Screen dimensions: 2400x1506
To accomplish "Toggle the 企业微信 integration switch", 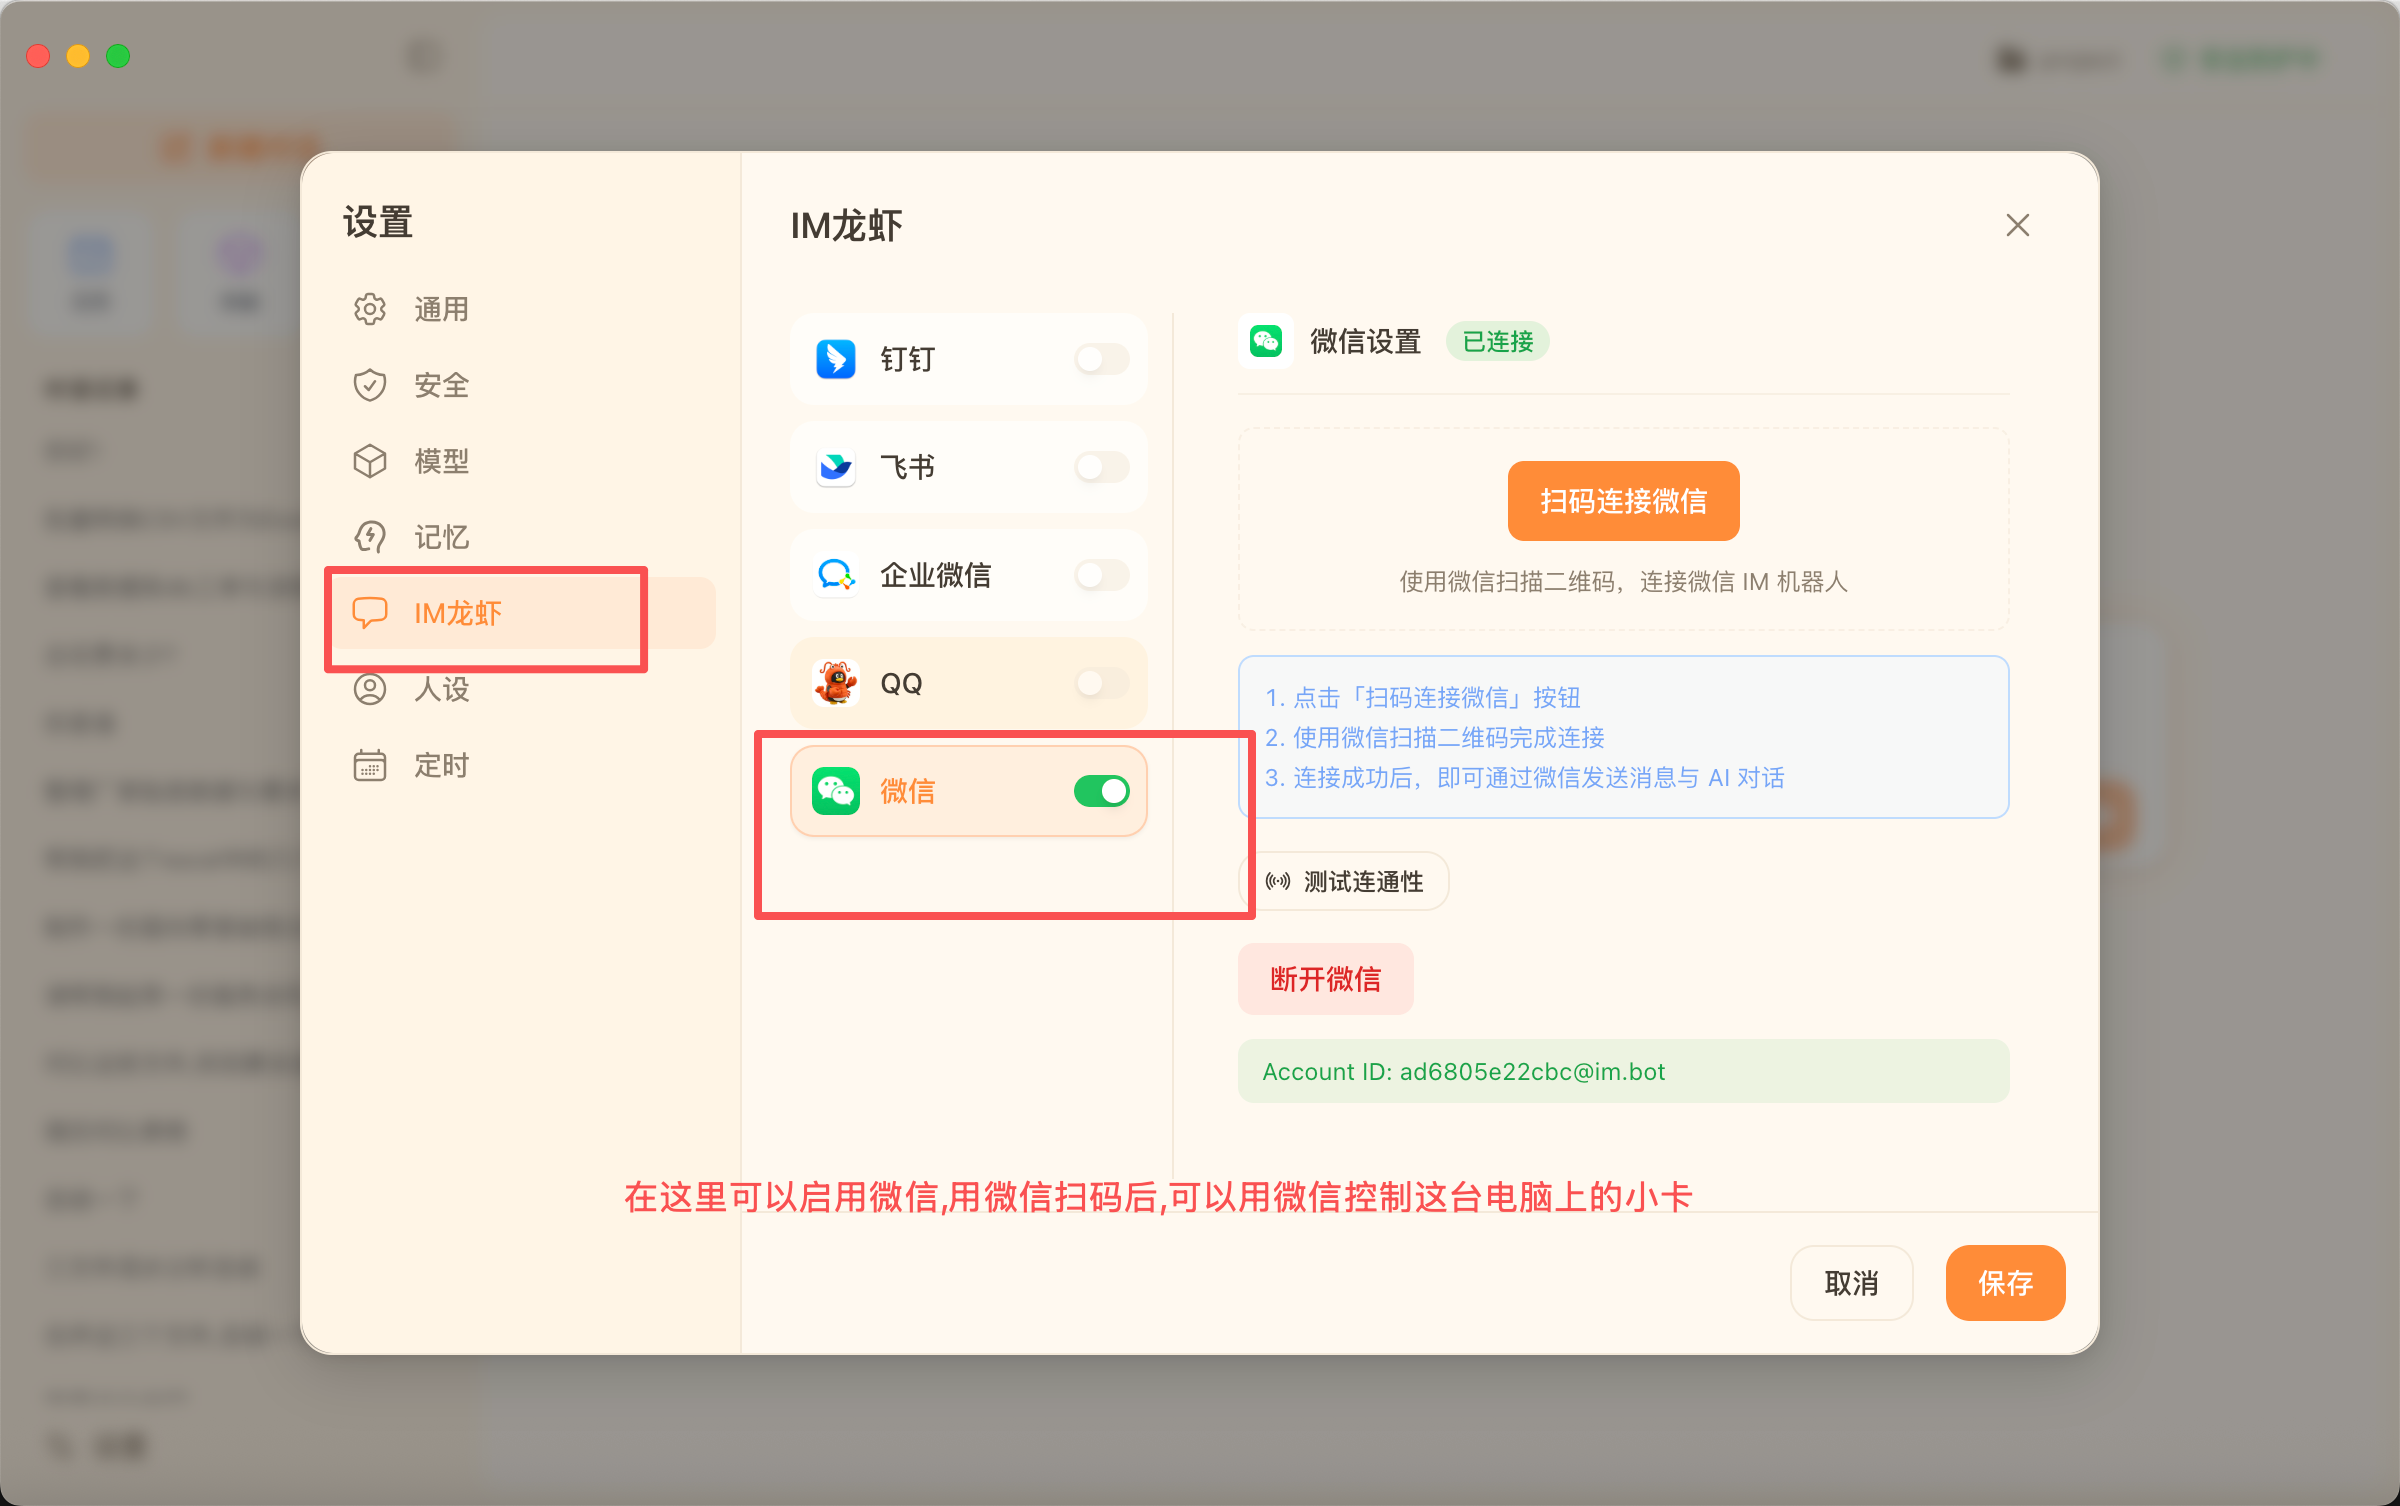I will 1100,575.
